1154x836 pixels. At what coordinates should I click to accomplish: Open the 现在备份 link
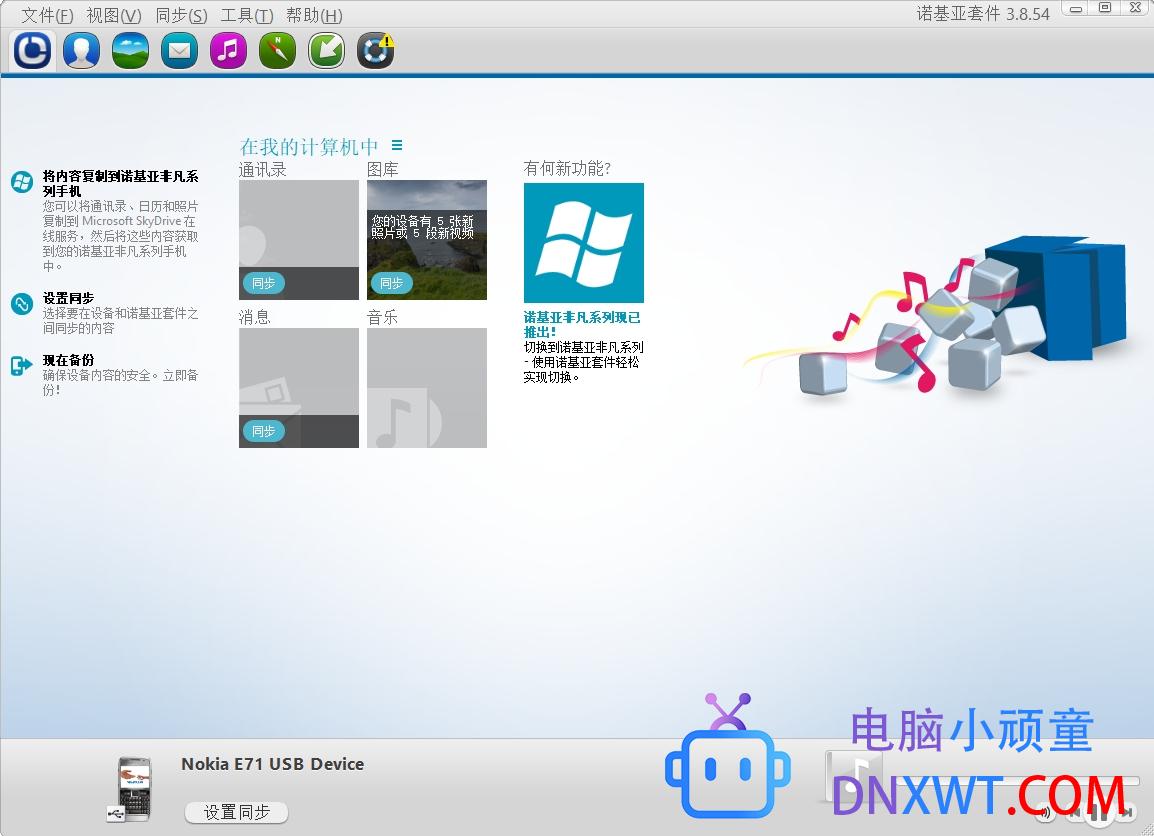[x=68, y=360]
